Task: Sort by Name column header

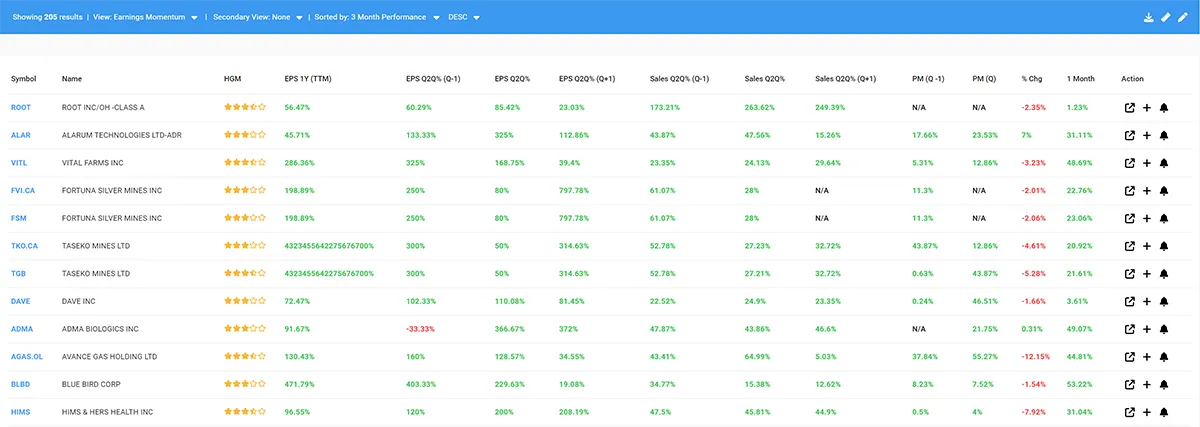Action: pos(72,79)
